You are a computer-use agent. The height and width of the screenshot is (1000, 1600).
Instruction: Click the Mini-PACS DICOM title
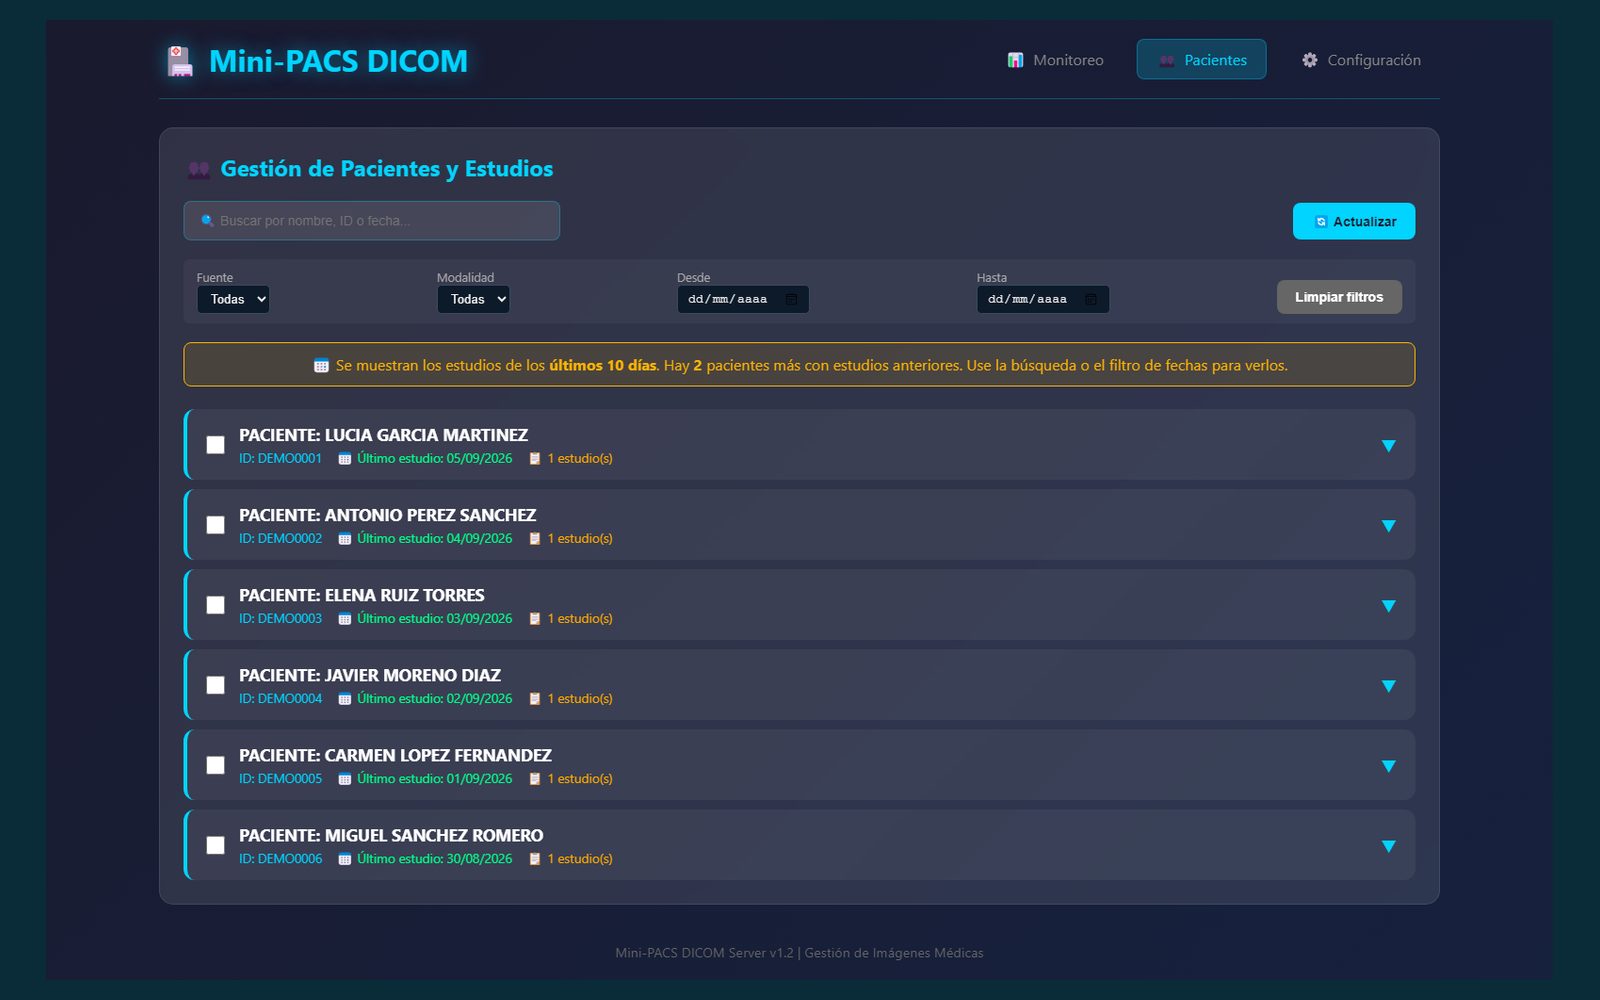point(338,61)
